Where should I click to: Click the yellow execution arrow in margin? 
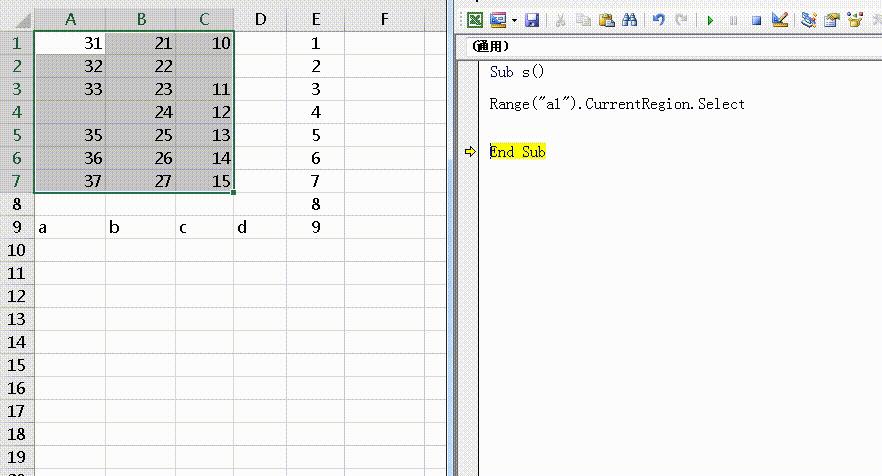pyautogui.click(x=470, y=151)
